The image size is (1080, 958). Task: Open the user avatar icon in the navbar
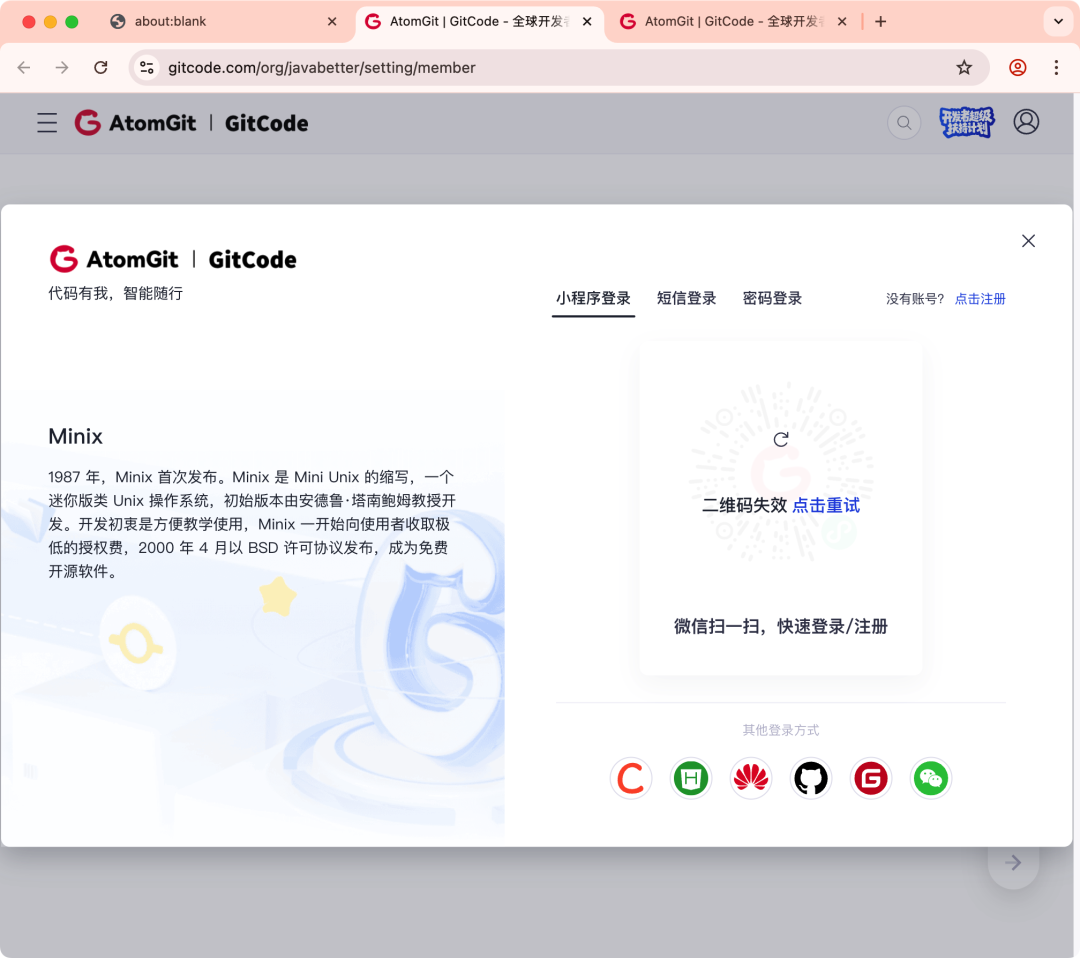coord(1026,121)
